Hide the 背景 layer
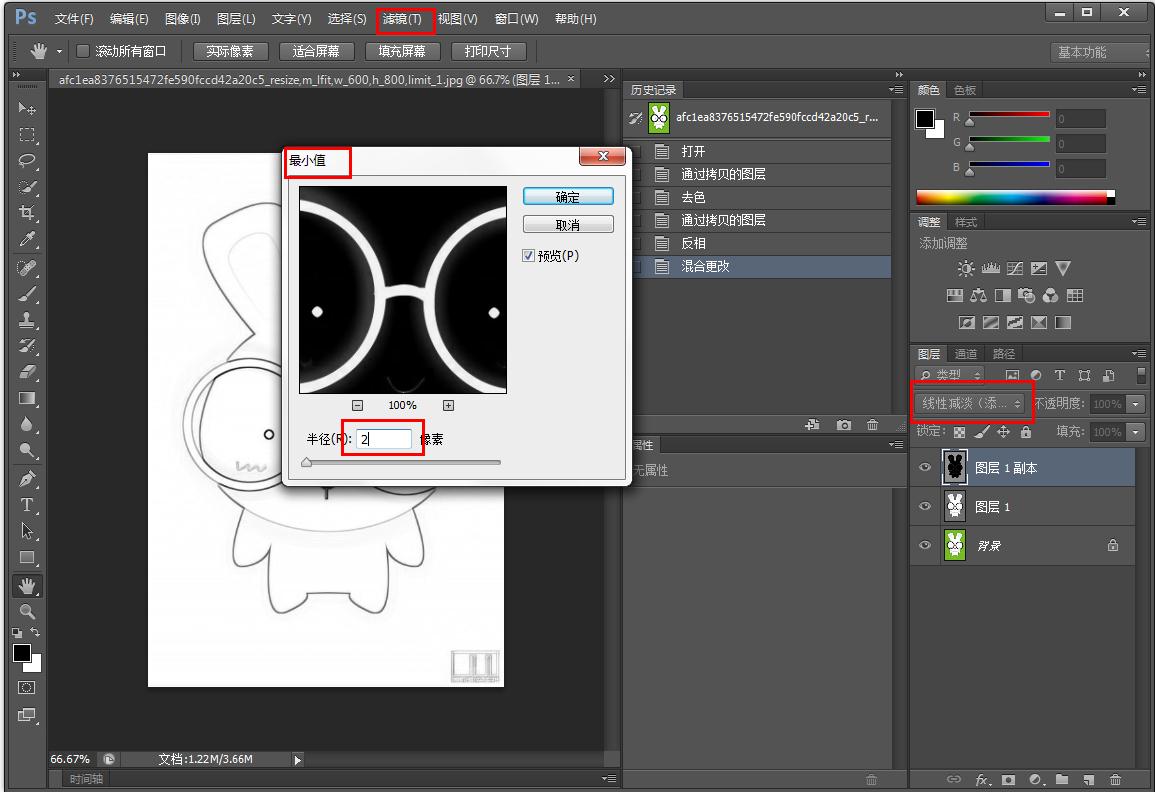Image resolution: width=1155 pixels, height=792 pixels. pyautogui.click(x=924, y=545)
